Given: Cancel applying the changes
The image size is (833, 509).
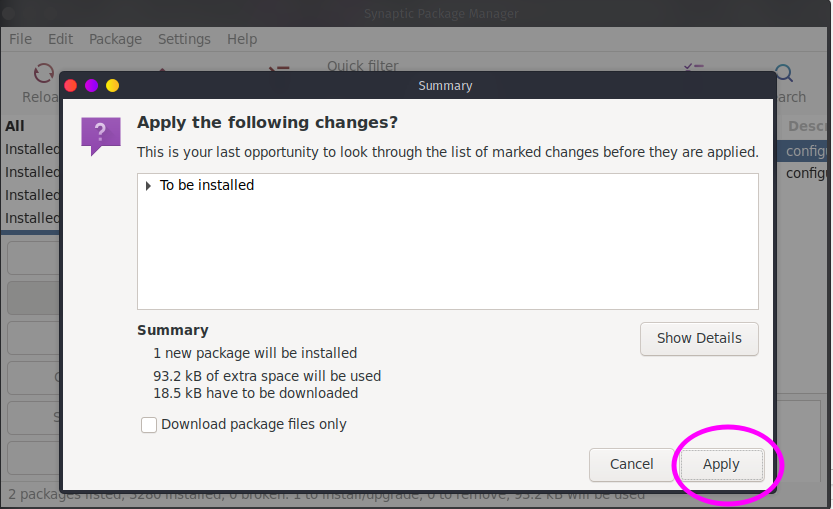Looking at the screenshot, I should [631, 464].
